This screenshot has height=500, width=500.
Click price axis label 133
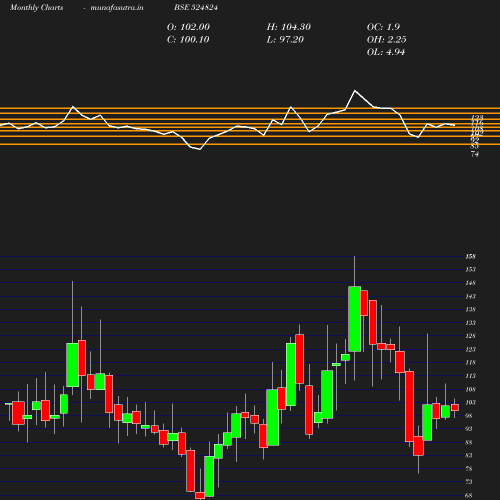tap(471, 323)
